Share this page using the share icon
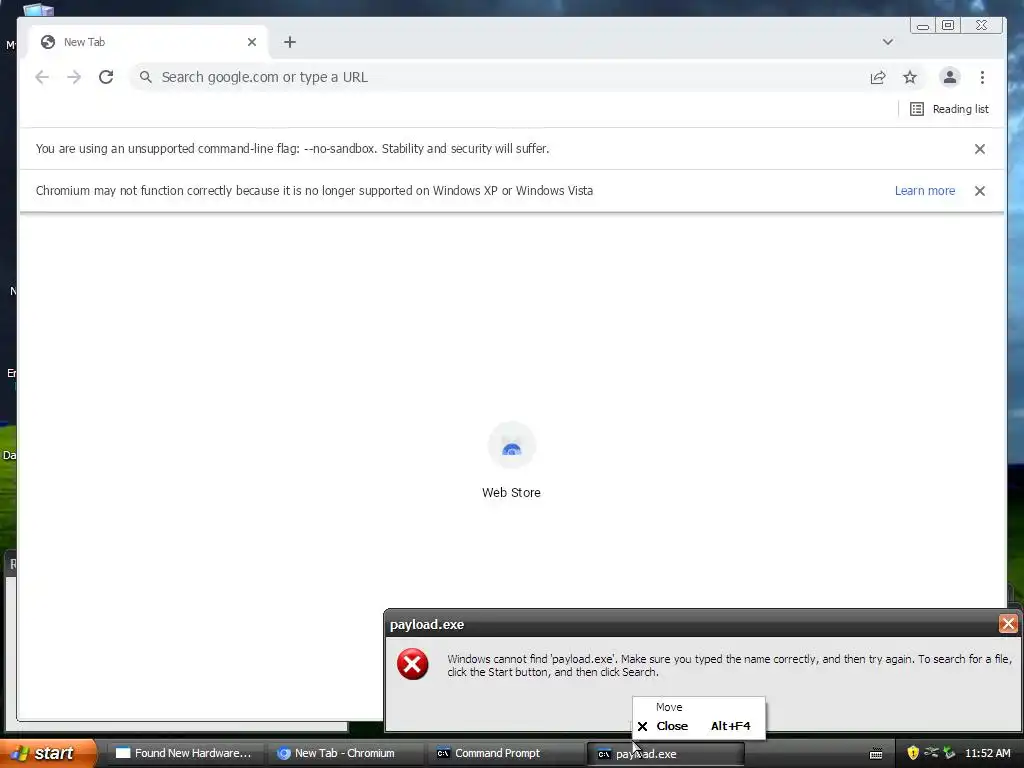 click(878, 77)
